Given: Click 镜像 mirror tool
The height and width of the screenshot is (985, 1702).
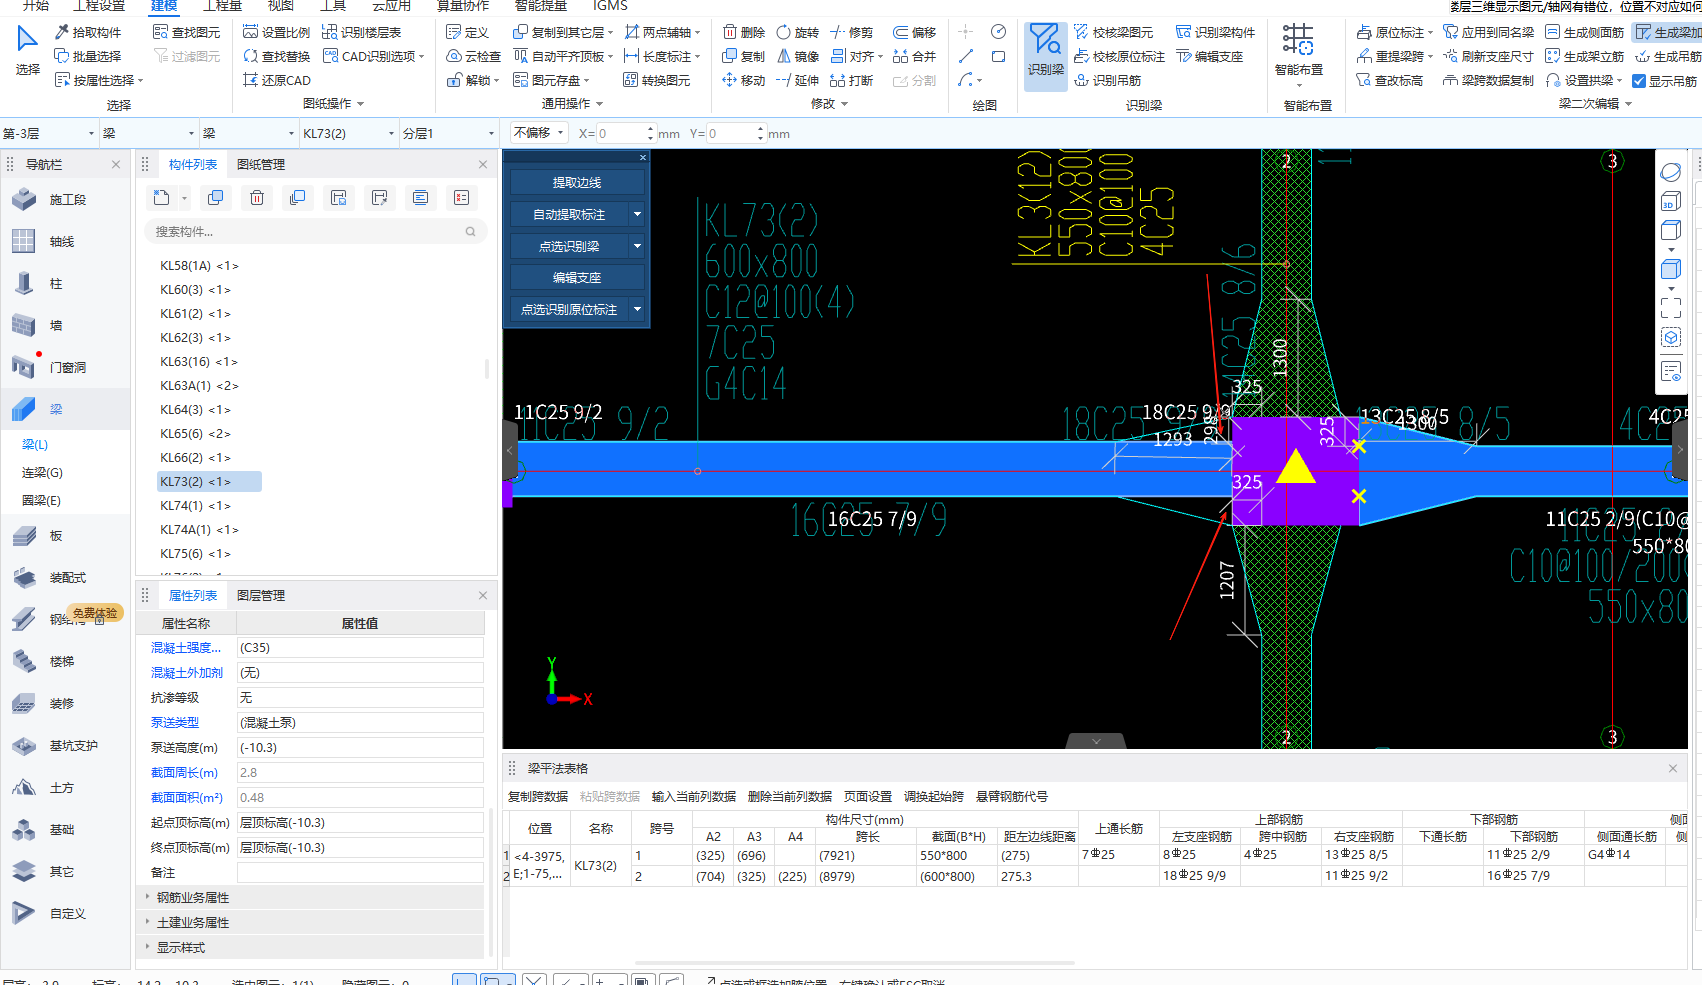Looking at the screenshot, I should [x=797, y=56].
